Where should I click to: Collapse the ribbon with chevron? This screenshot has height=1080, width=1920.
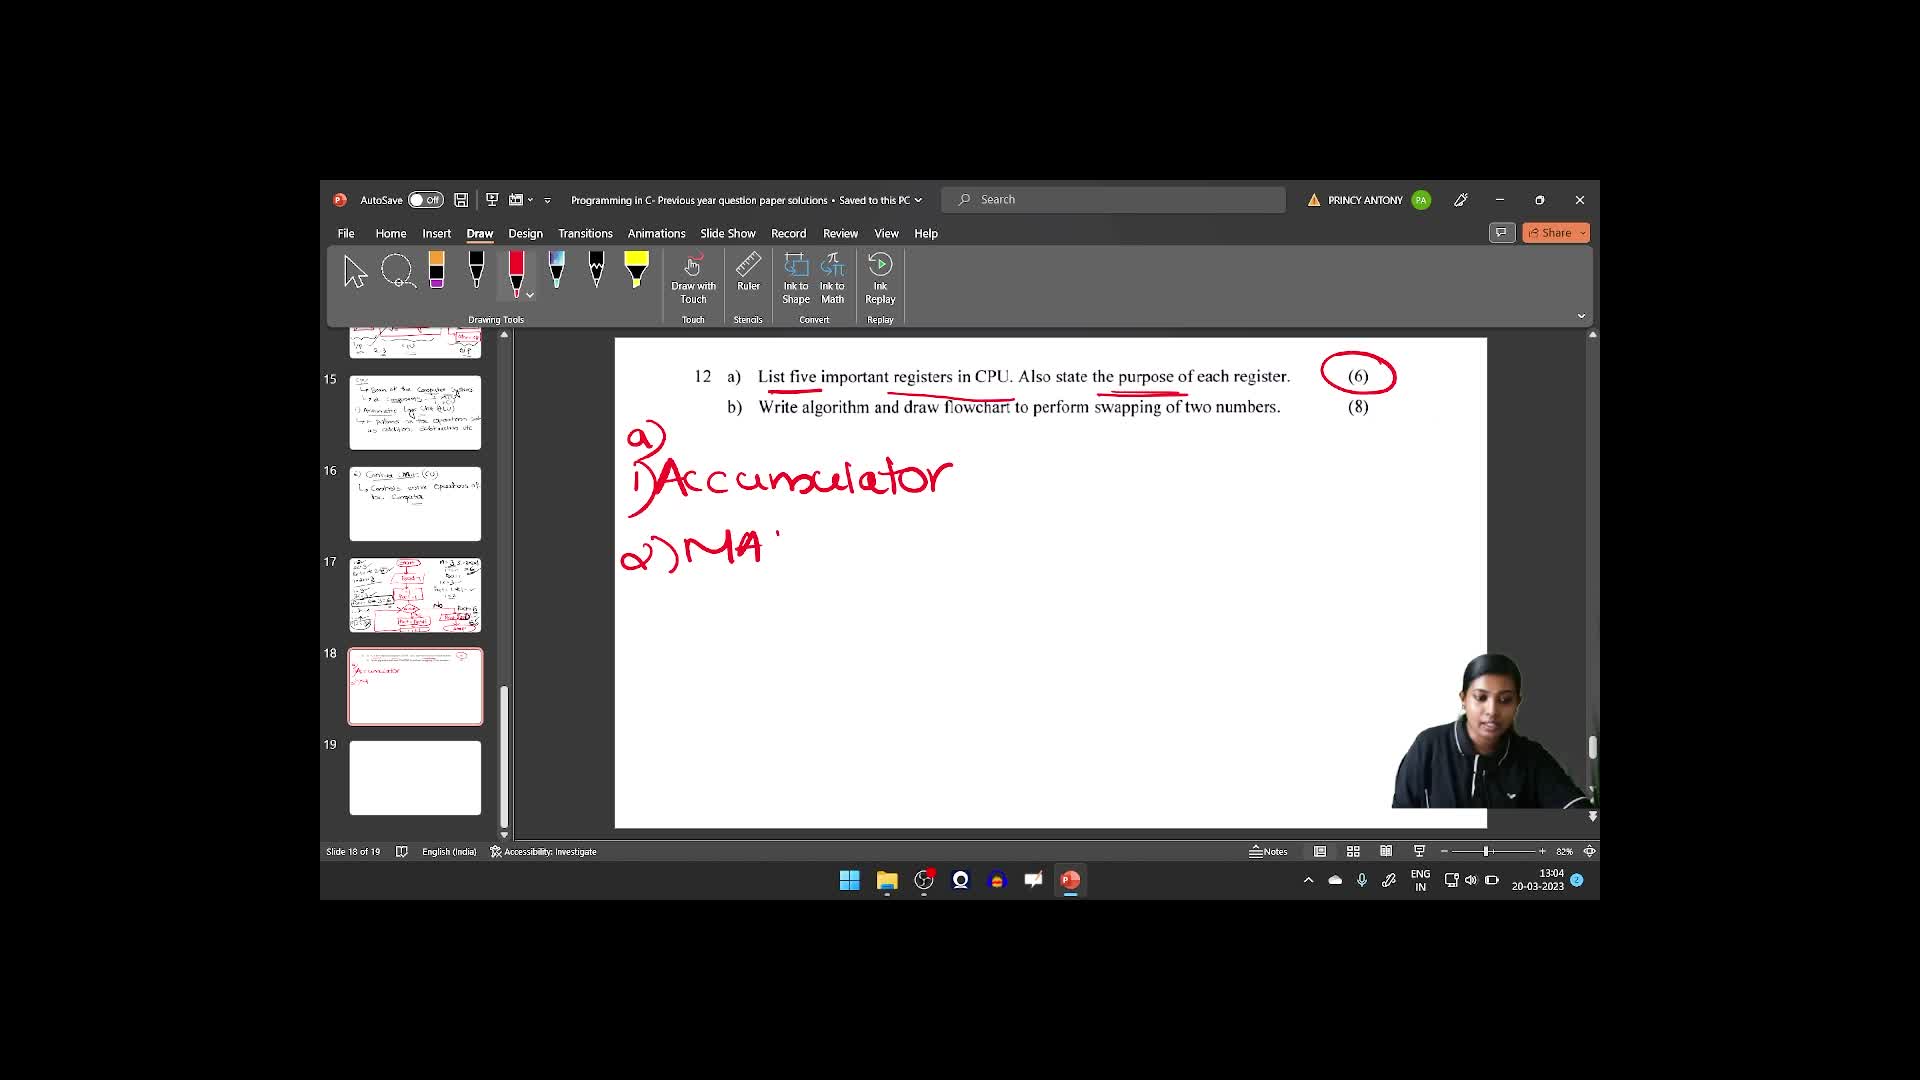click(x=1581, y=316)
